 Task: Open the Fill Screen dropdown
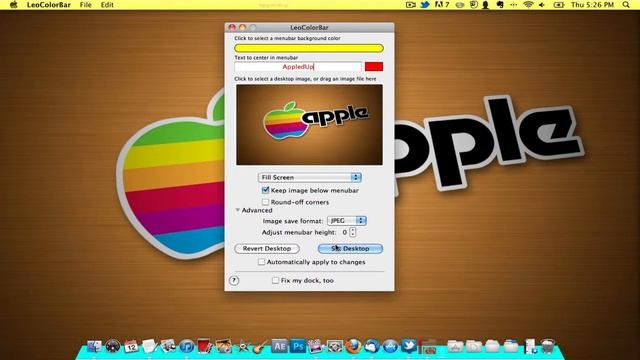[x=310, y=177]
